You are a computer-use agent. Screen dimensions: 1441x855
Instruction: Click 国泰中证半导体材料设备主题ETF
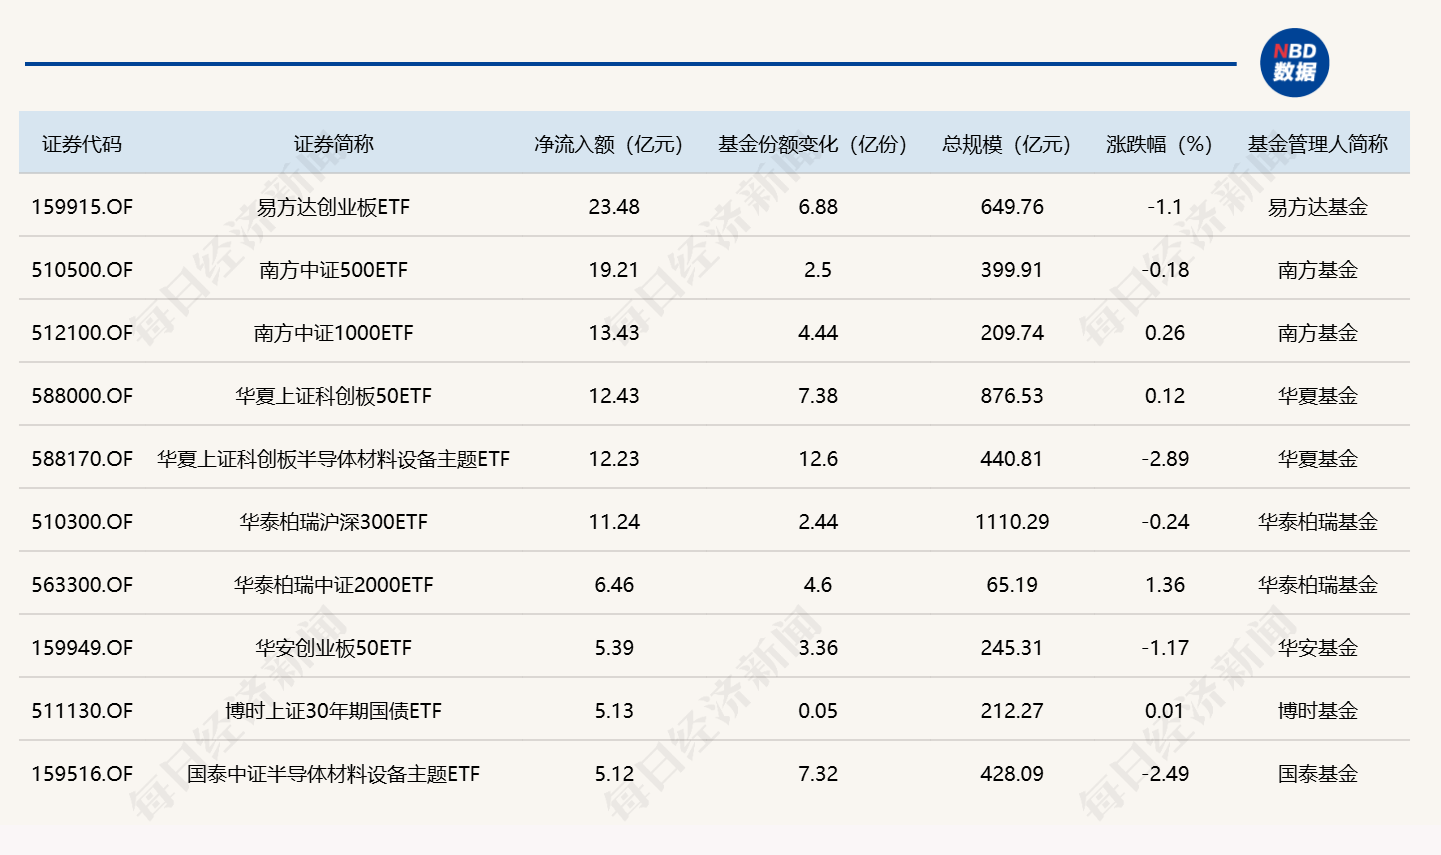[x=334, y=774]
